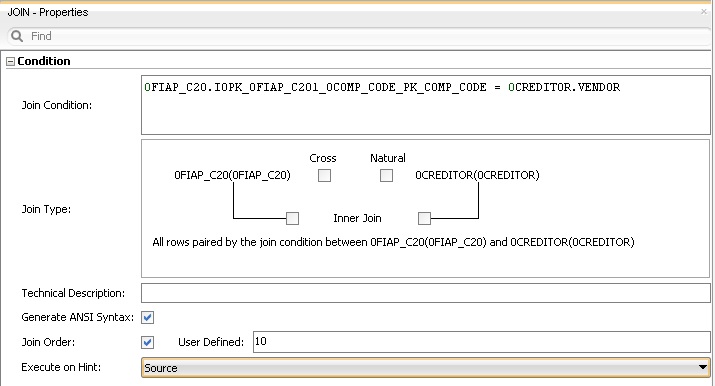Toggle the Join Order checkbox
The height and width of the screenshot is (386, 715).
[147, 342]
